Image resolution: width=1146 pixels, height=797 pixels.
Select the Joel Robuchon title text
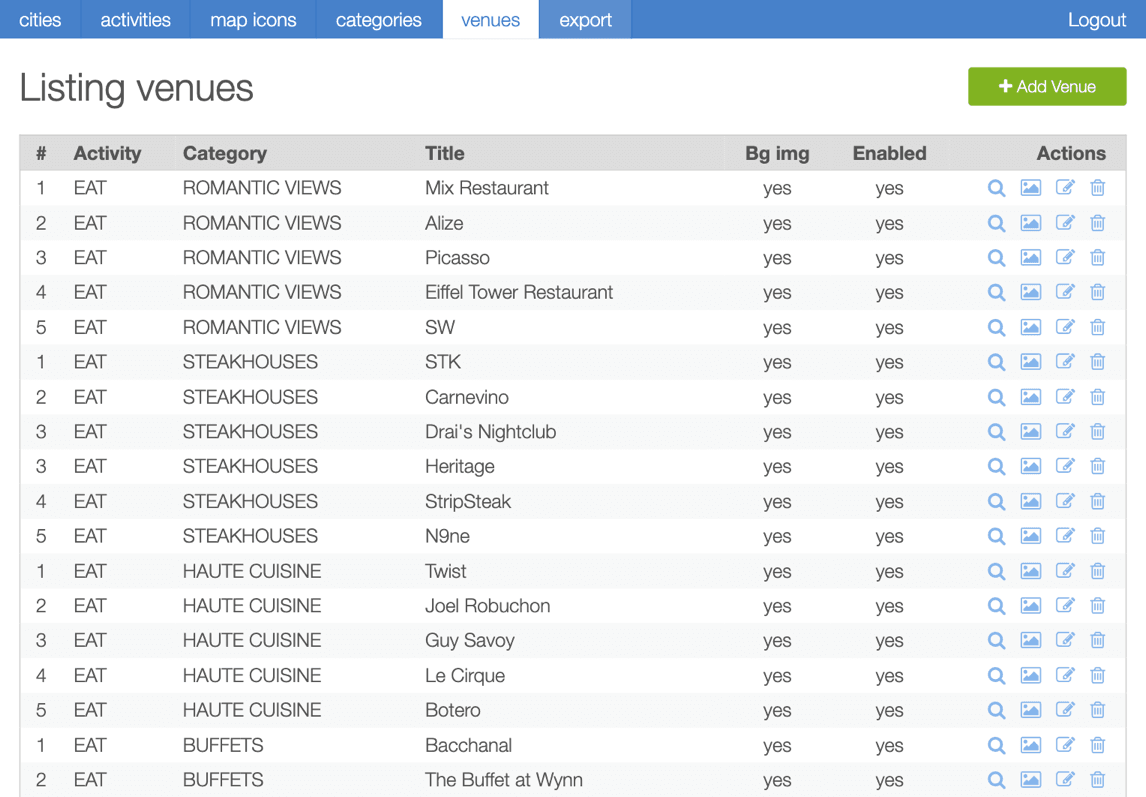487,606
